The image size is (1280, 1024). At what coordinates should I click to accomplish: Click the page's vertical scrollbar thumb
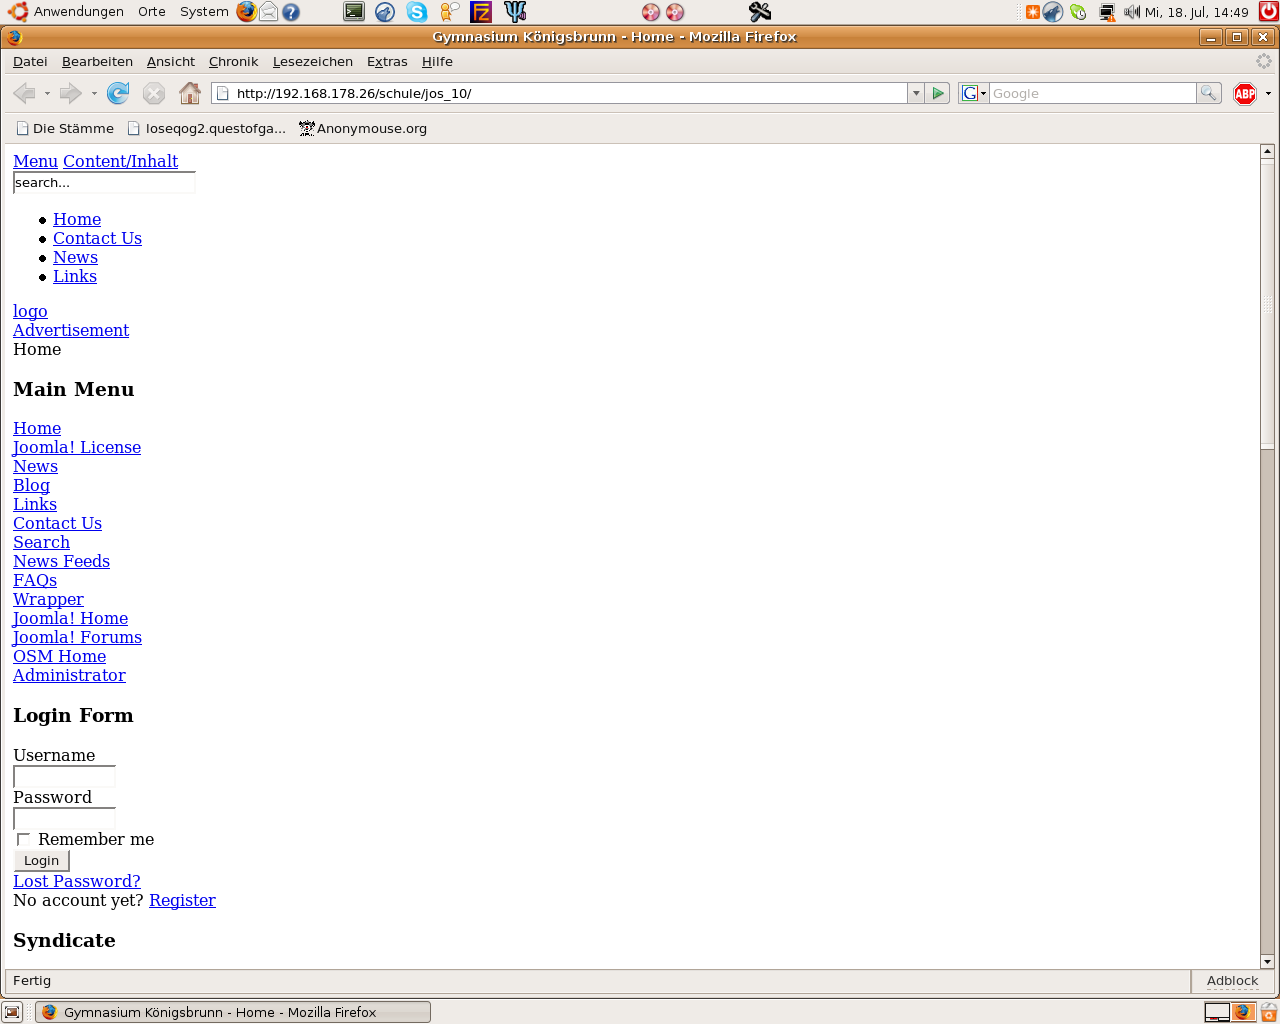click(x=1267, y=300)
